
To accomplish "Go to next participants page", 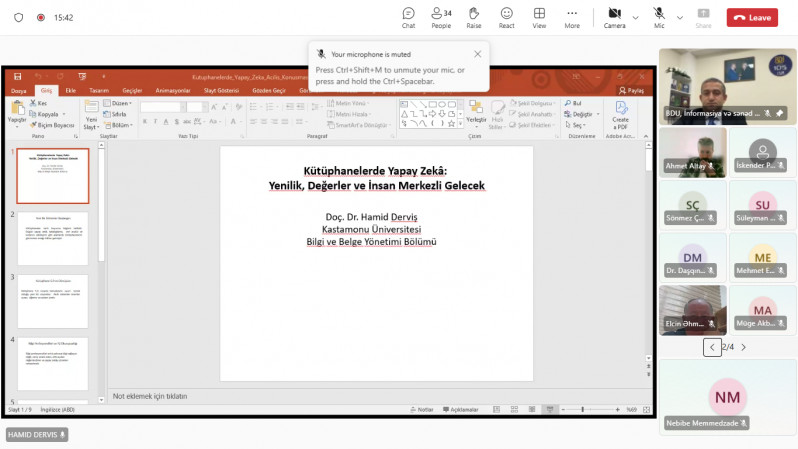I will pyautogui.click(x=743, y=347).
